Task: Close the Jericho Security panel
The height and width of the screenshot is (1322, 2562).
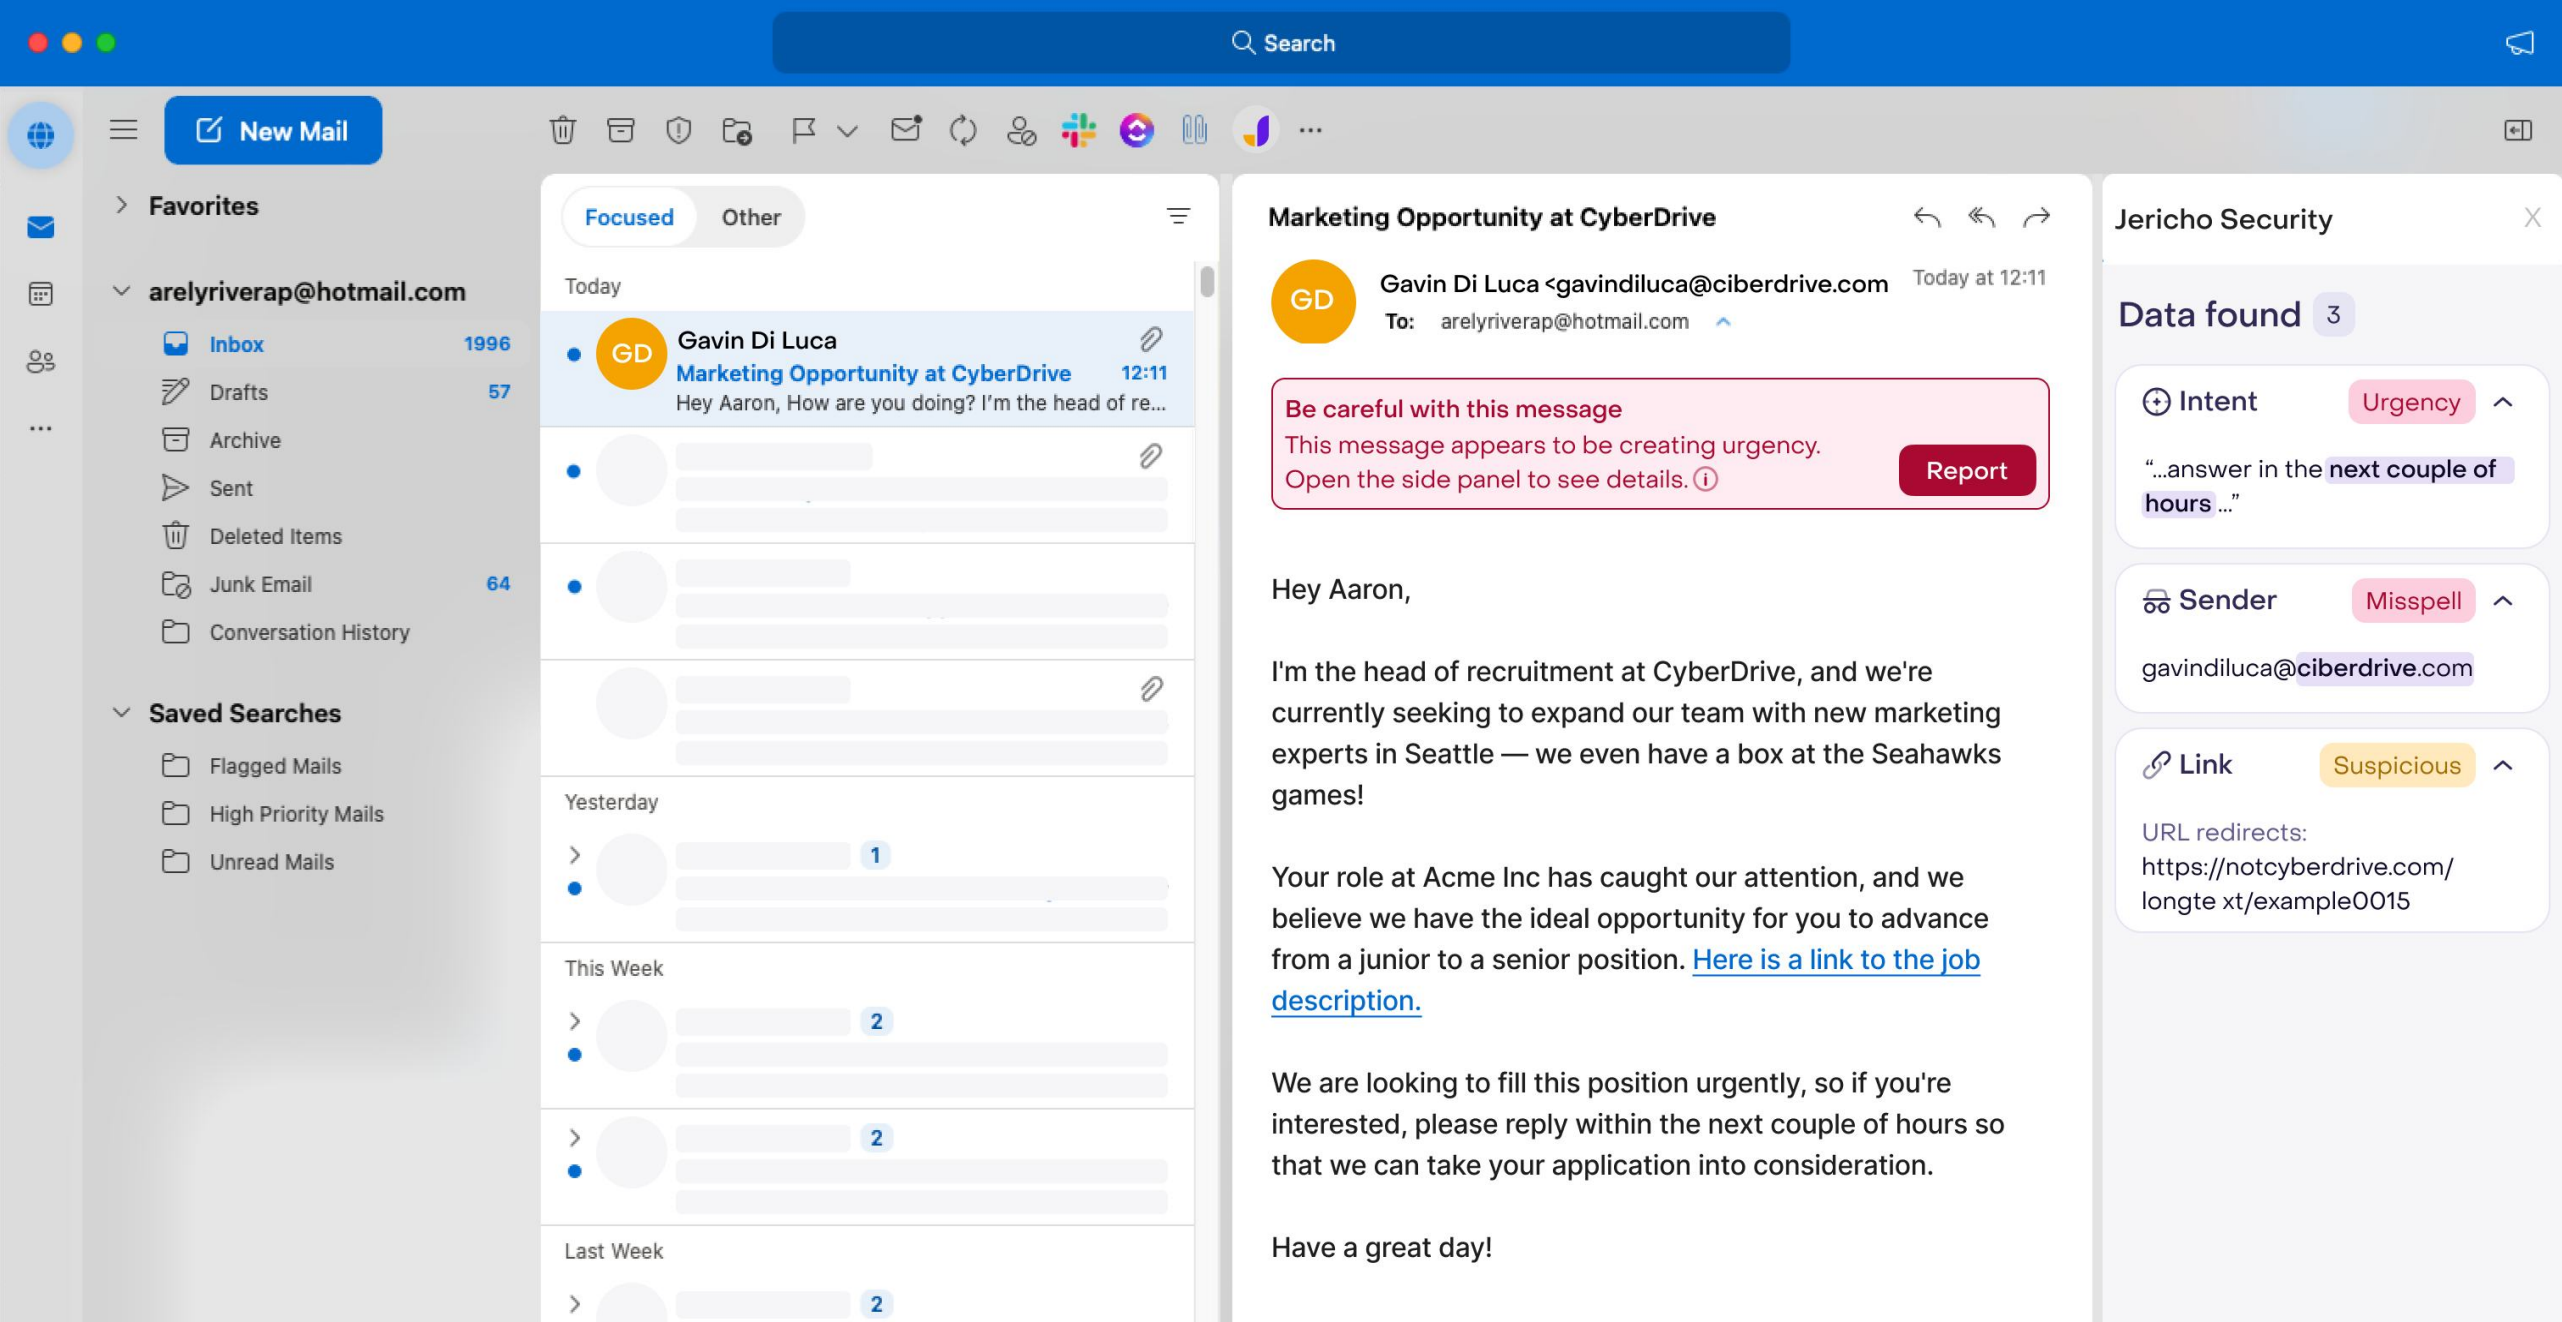Action: coord(2532,218)
